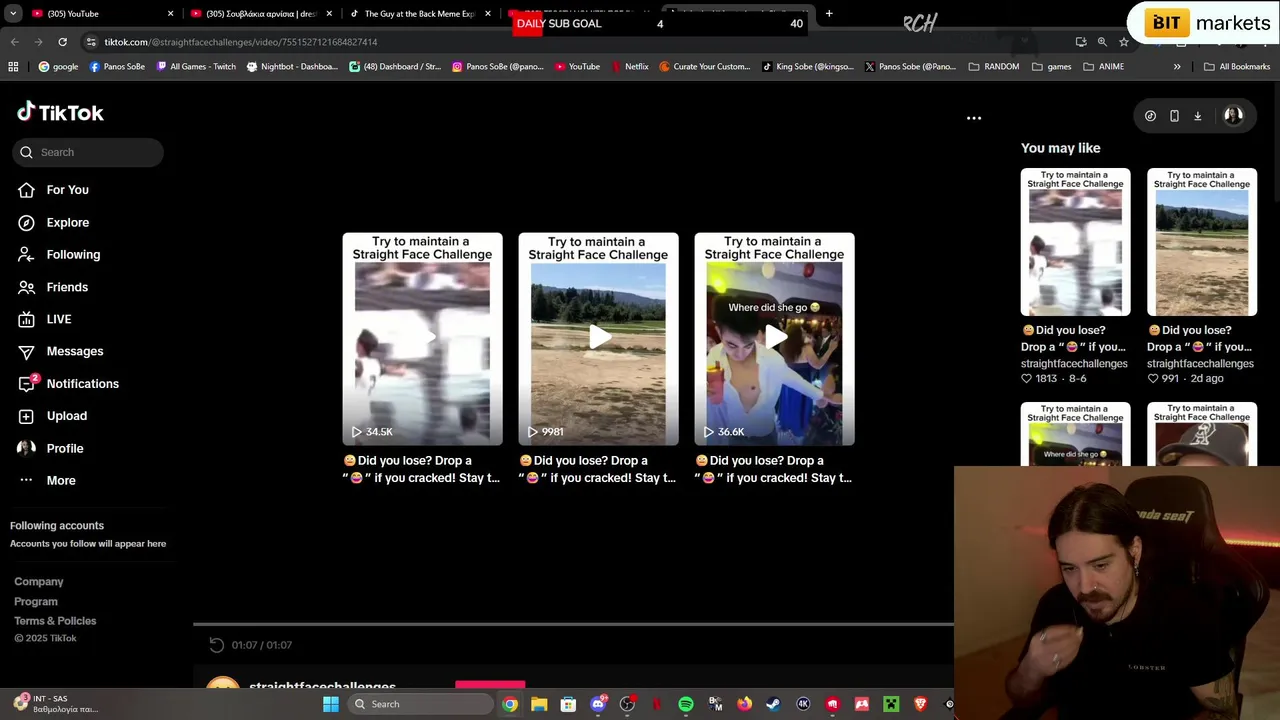
Task: Click the TikTok logo
Action: tap(60, 112)
